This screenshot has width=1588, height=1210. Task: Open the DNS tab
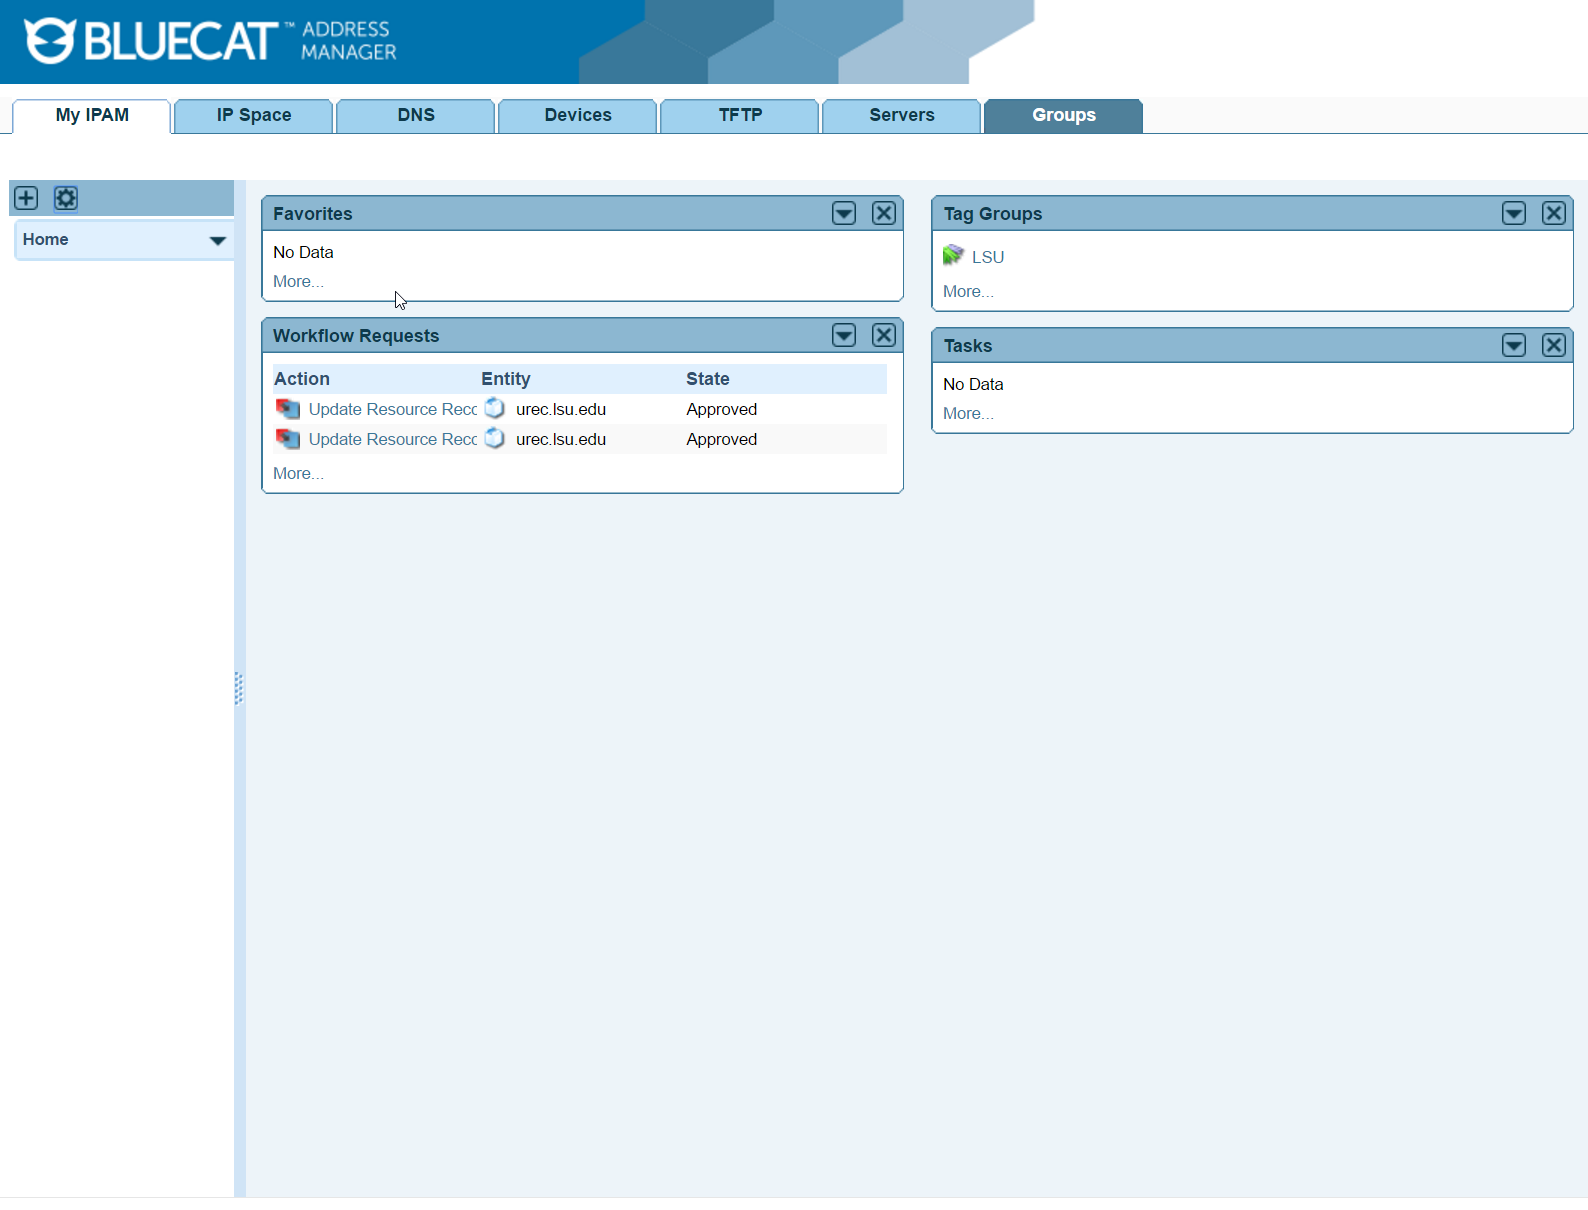tap(416, 115)
